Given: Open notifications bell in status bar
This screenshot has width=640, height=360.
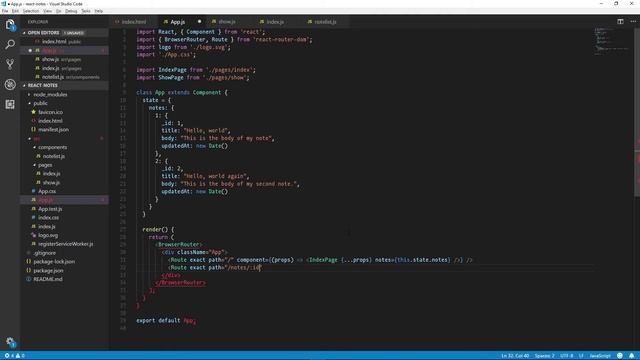Looking at the screenshot, I should (x=631, y=356).
